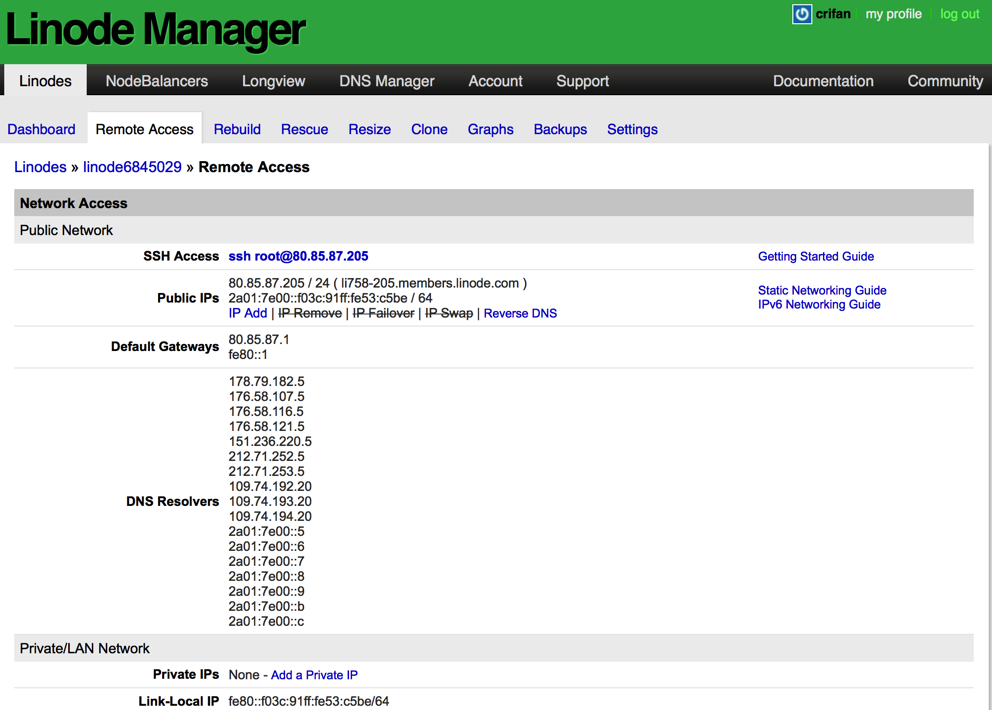This screenshot has width=992, height=710.
Task: Click the Add a Private IP link
Action: click(x=314, y=675)
